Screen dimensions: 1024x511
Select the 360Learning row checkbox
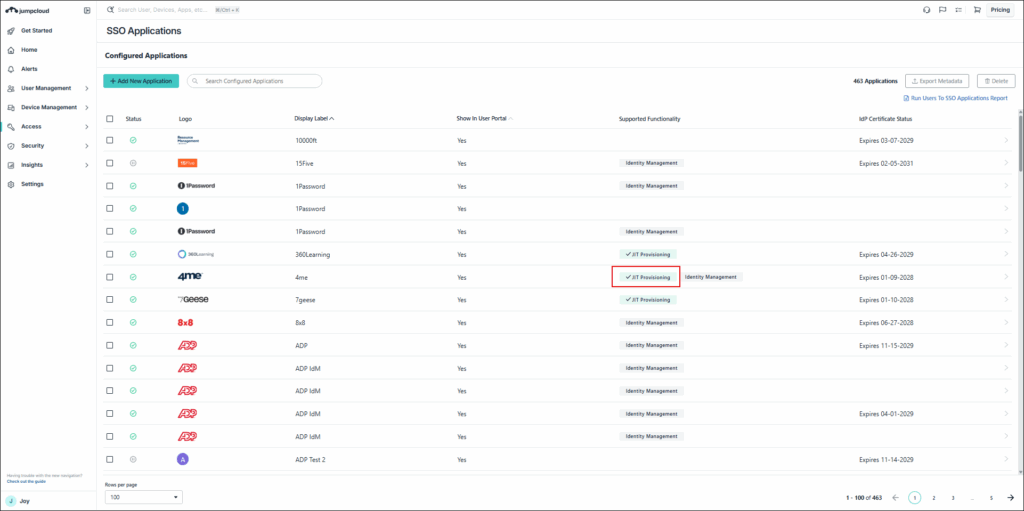[110, 254]
